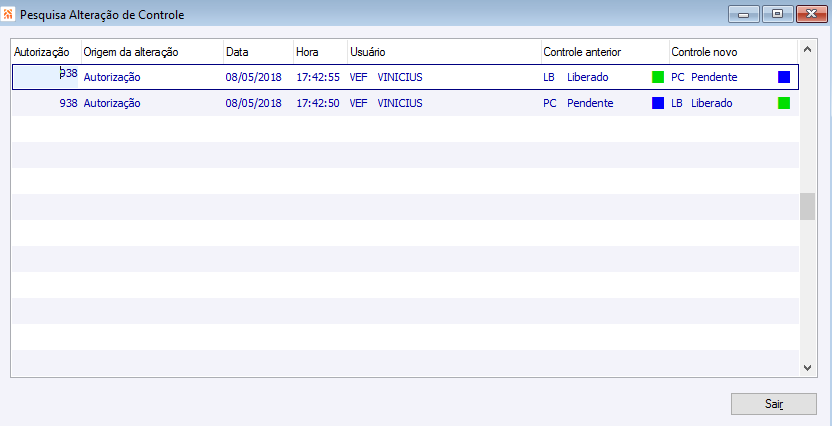This screenshot has height=426, width=832.
Task: Click the scrollbar down arrow
Action: pyautogui.click(x=807, y=367)
